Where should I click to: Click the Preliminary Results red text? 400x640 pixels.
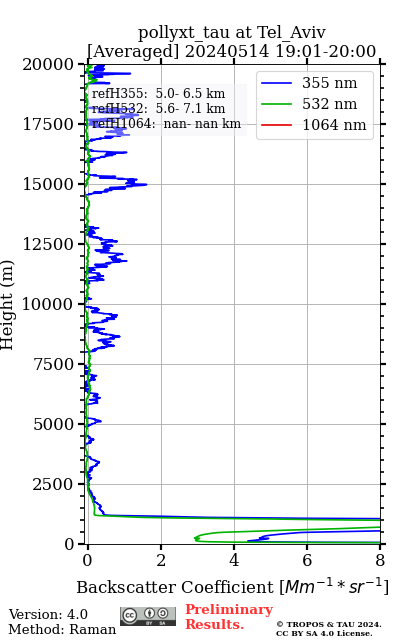tap(229, 617)
